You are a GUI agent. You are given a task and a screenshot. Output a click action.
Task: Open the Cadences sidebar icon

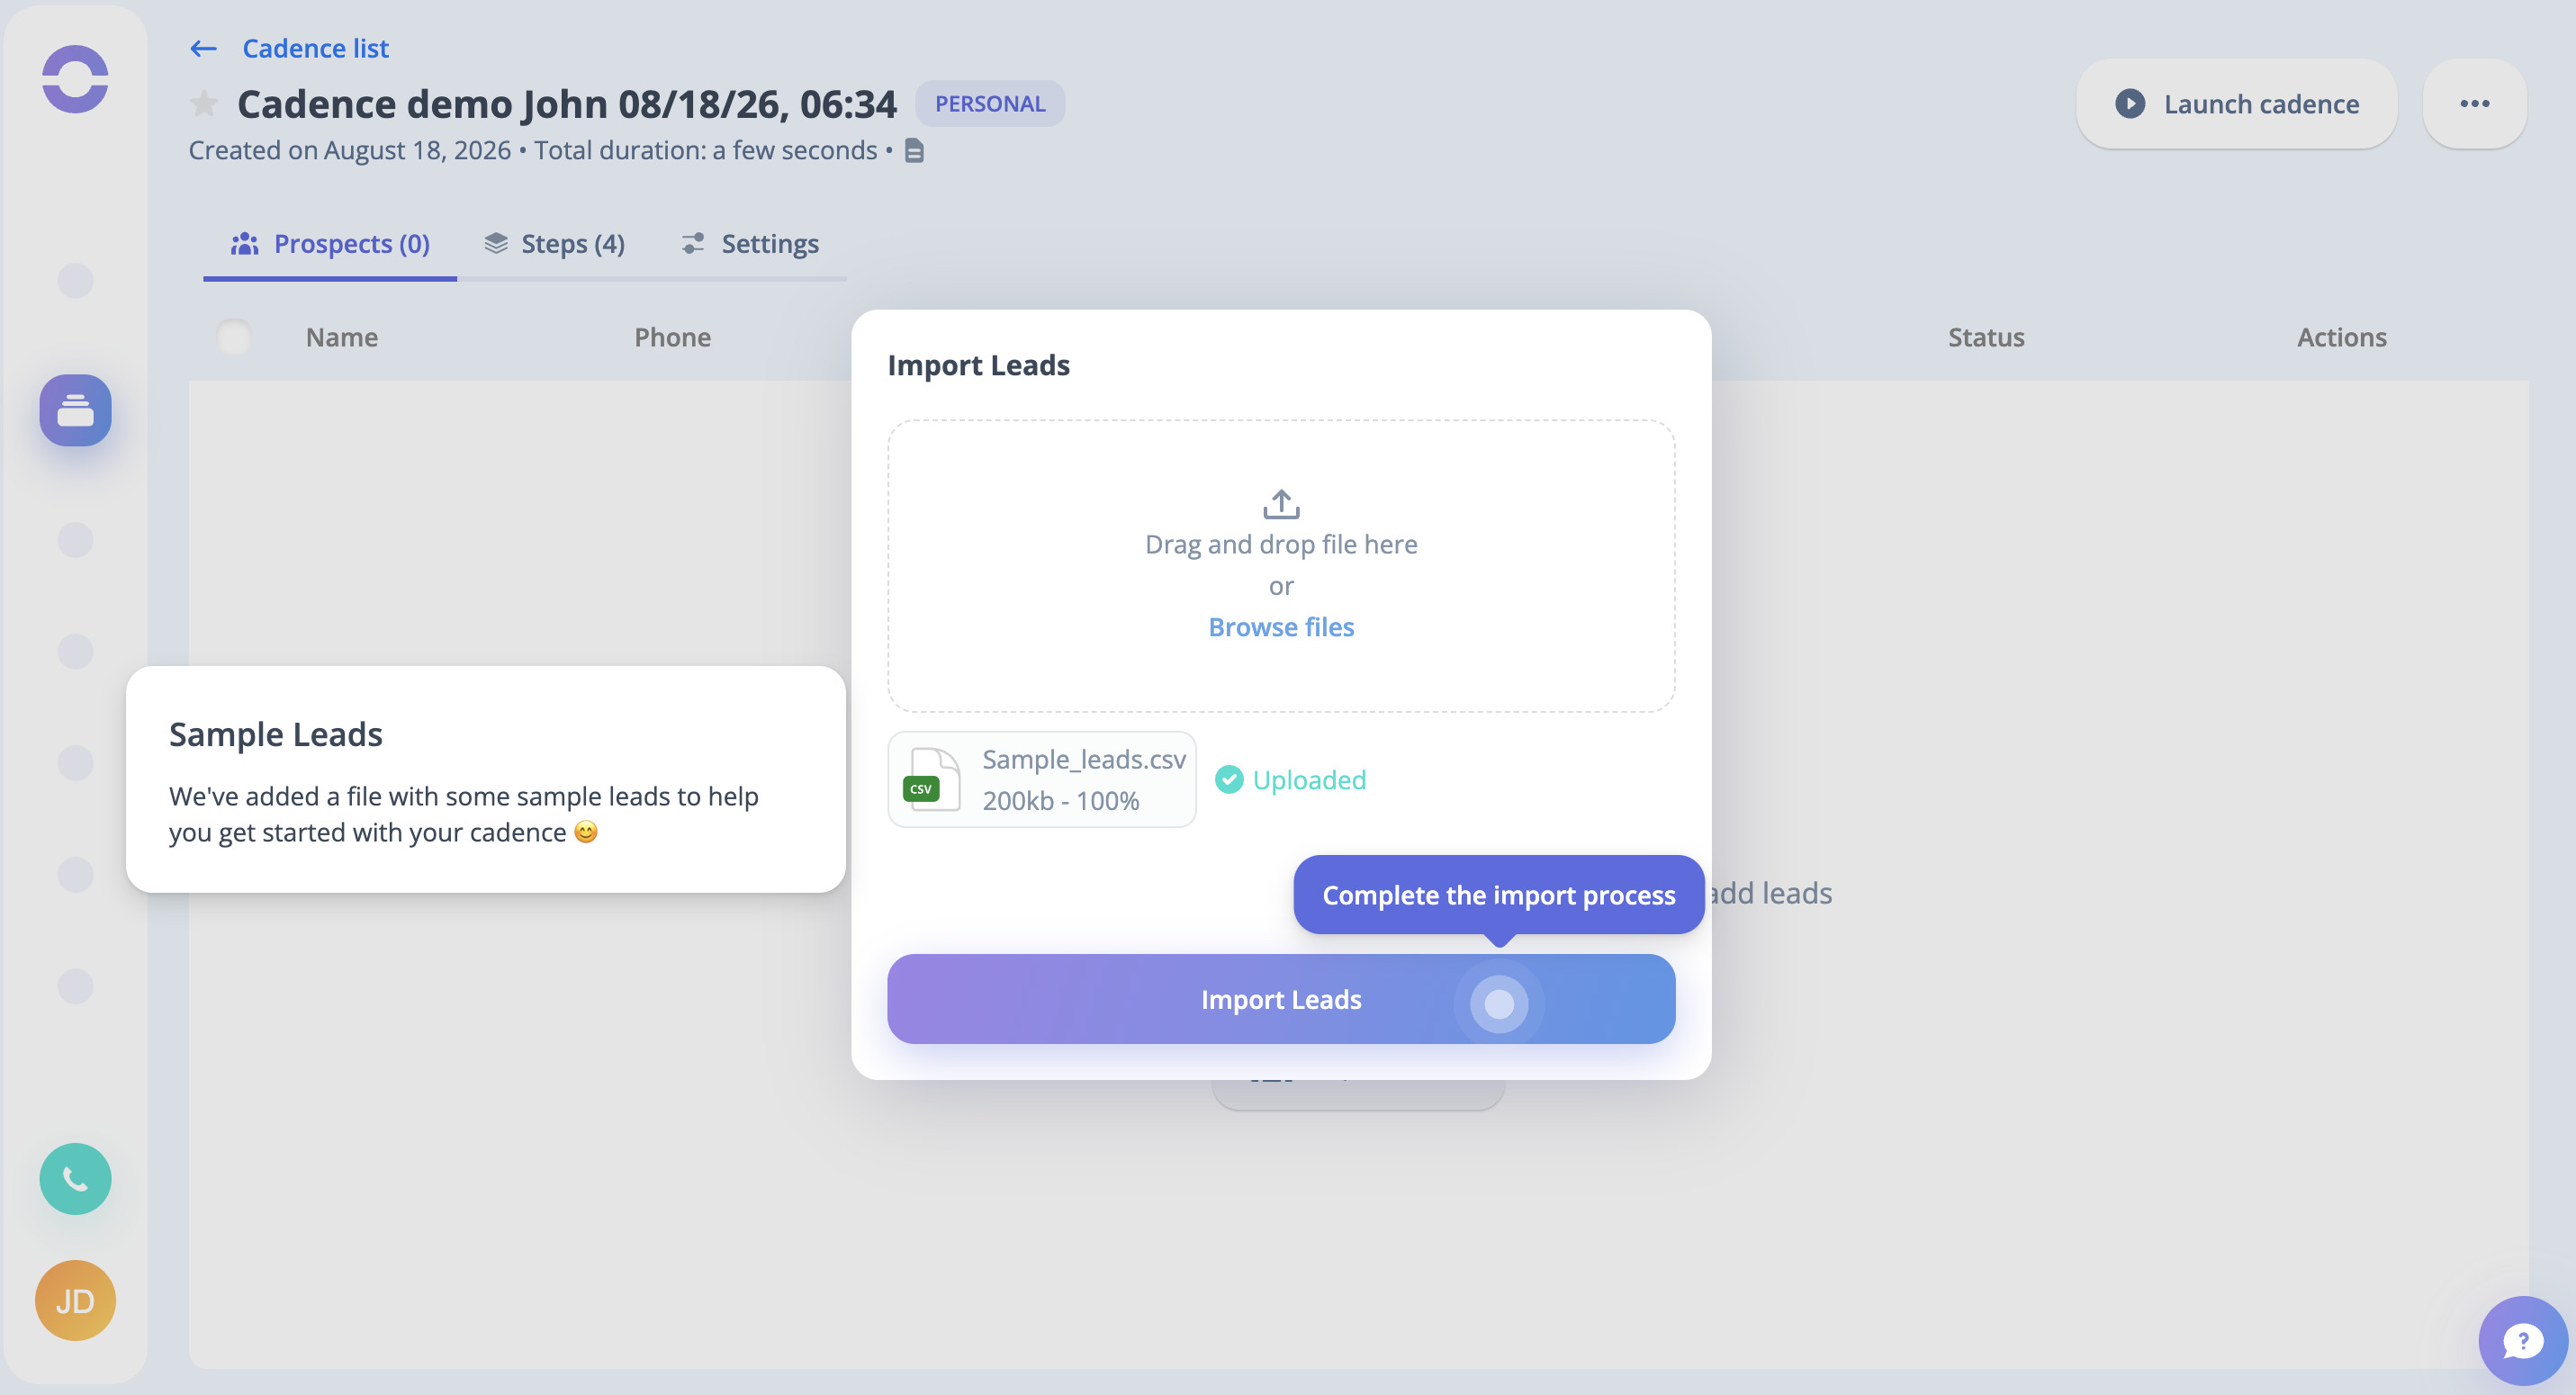(x=75, y=410)
